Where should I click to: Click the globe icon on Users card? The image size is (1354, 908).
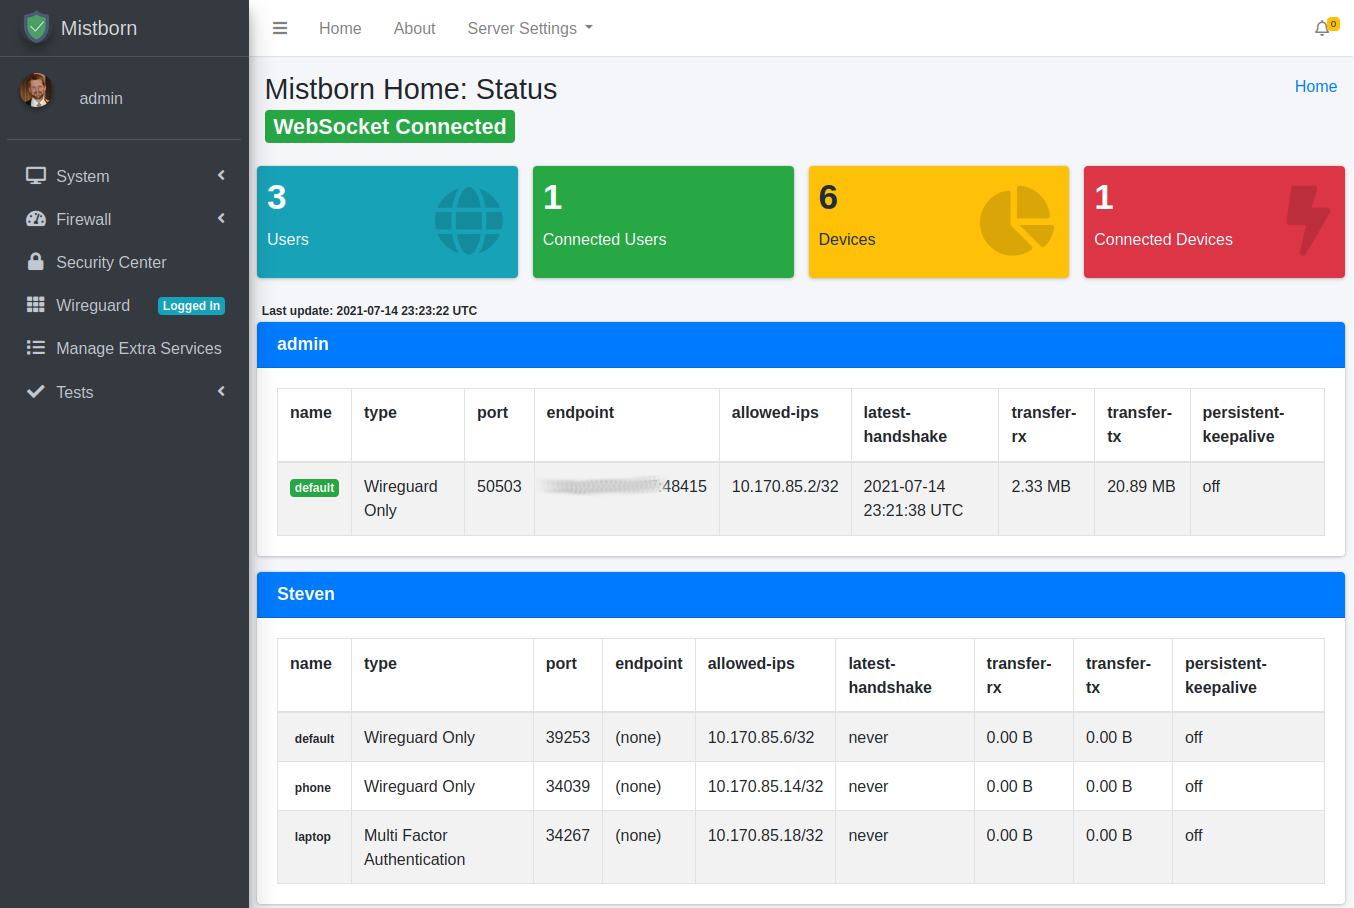point(469,221)
